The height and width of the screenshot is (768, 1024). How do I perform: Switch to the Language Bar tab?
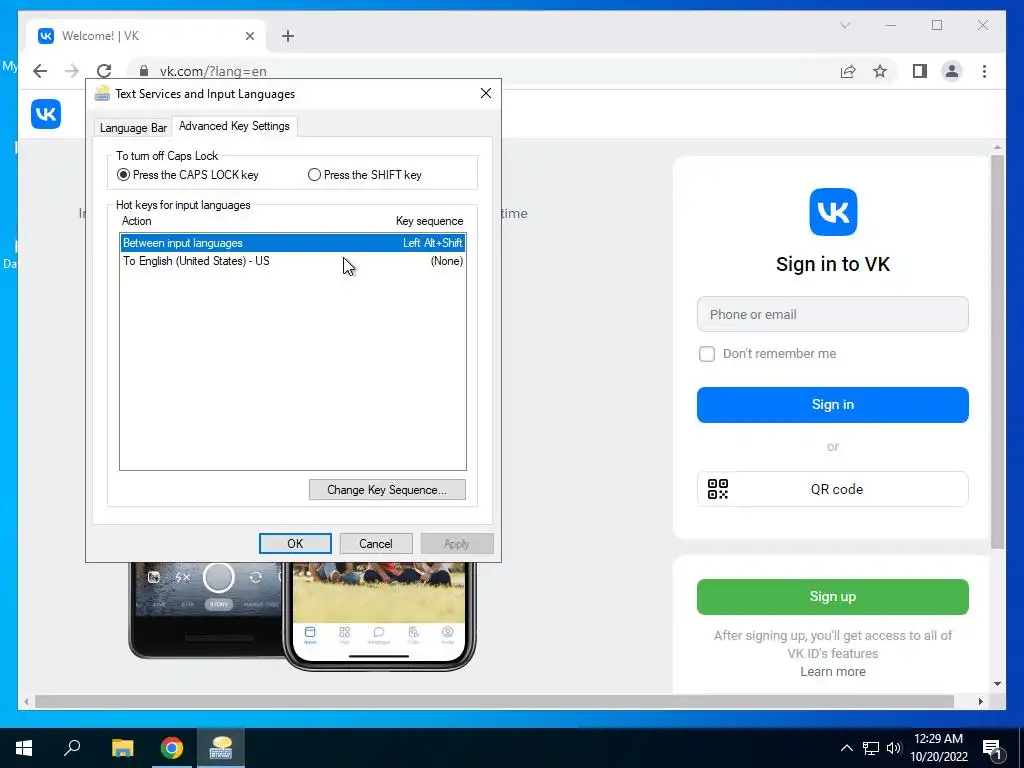click(133, 128)
